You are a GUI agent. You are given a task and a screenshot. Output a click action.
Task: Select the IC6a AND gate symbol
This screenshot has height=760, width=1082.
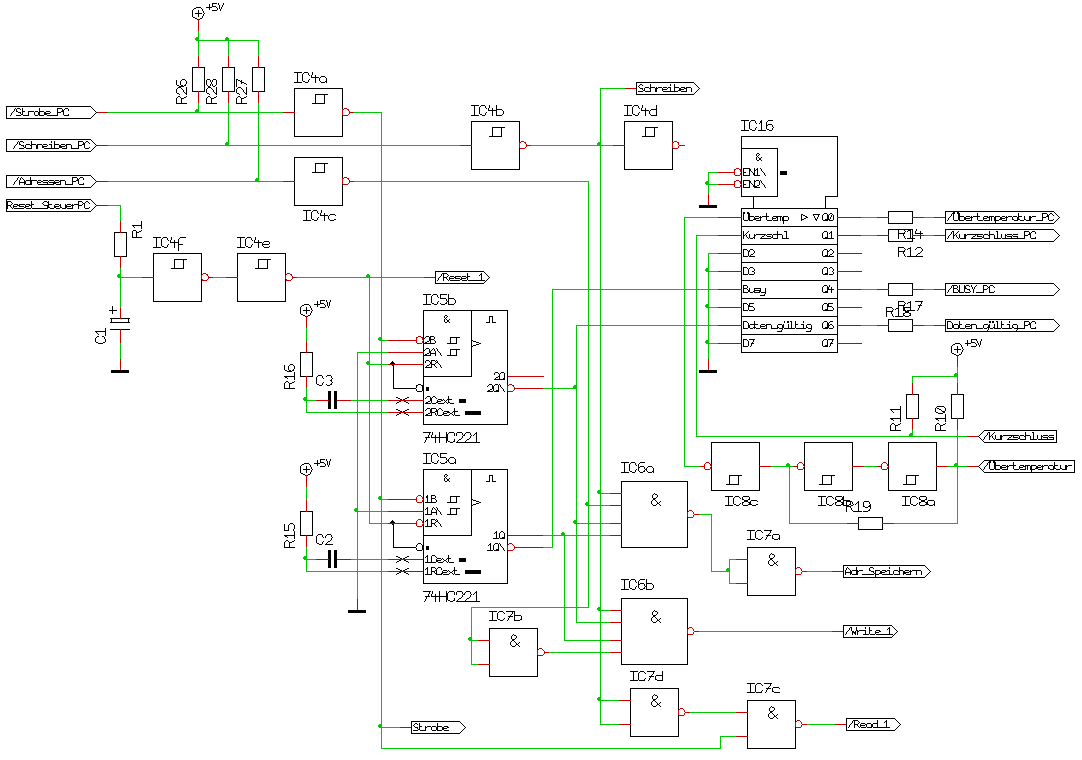tap(654, 514)
